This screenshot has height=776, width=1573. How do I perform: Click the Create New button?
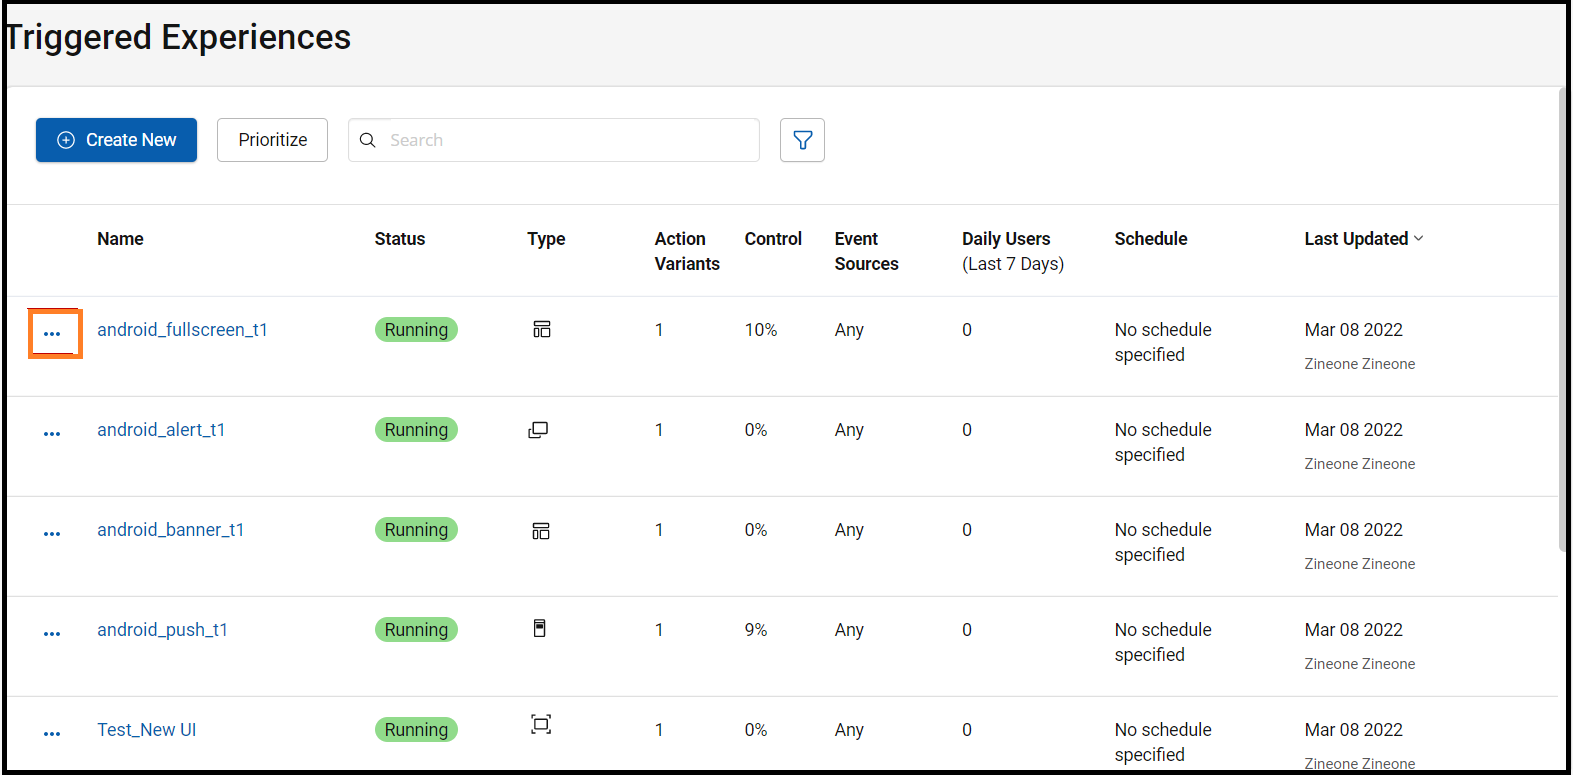coord(116,140)
